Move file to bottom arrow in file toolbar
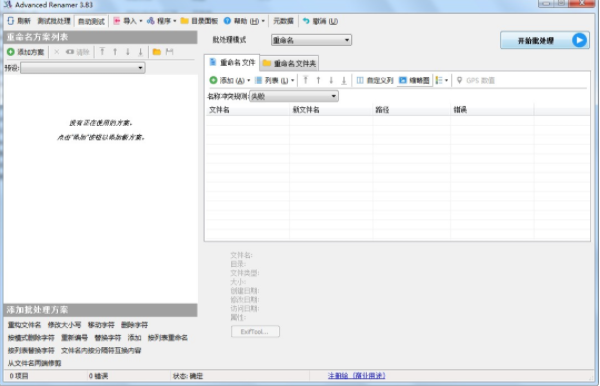This screenshot has height=386, width=600. 344,80
